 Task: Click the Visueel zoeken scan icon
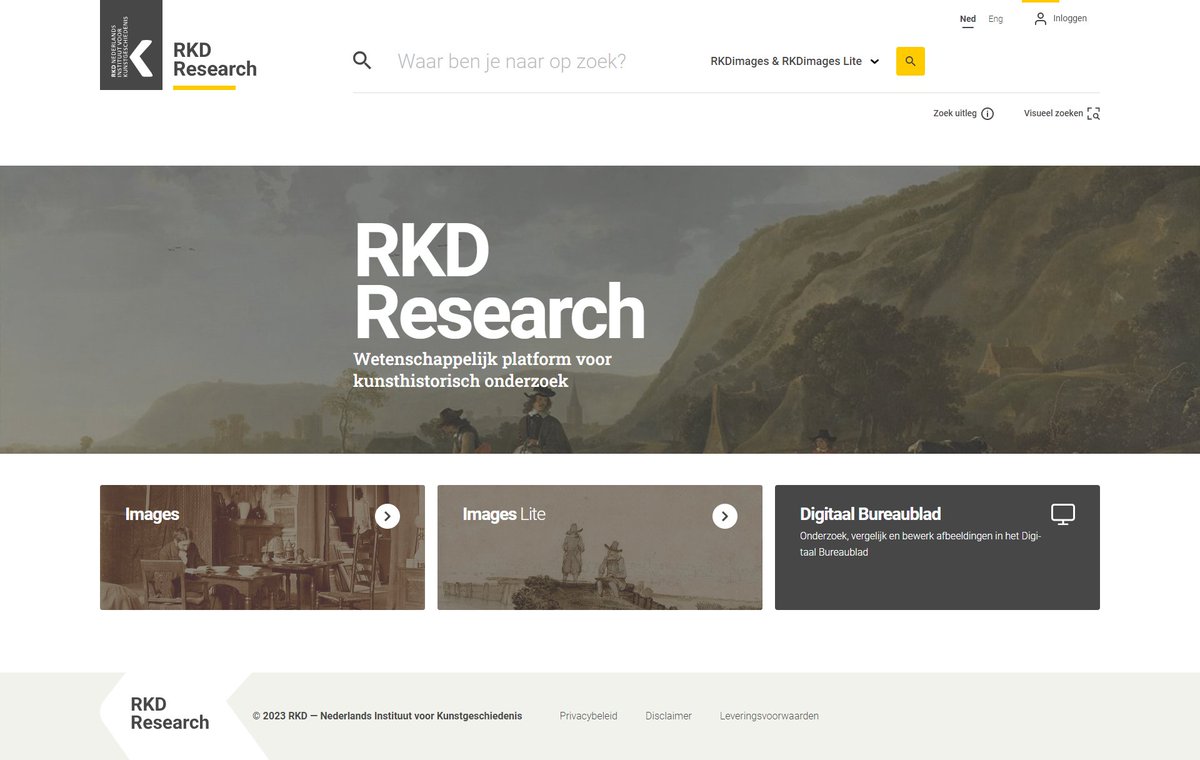click(1093, 114)
